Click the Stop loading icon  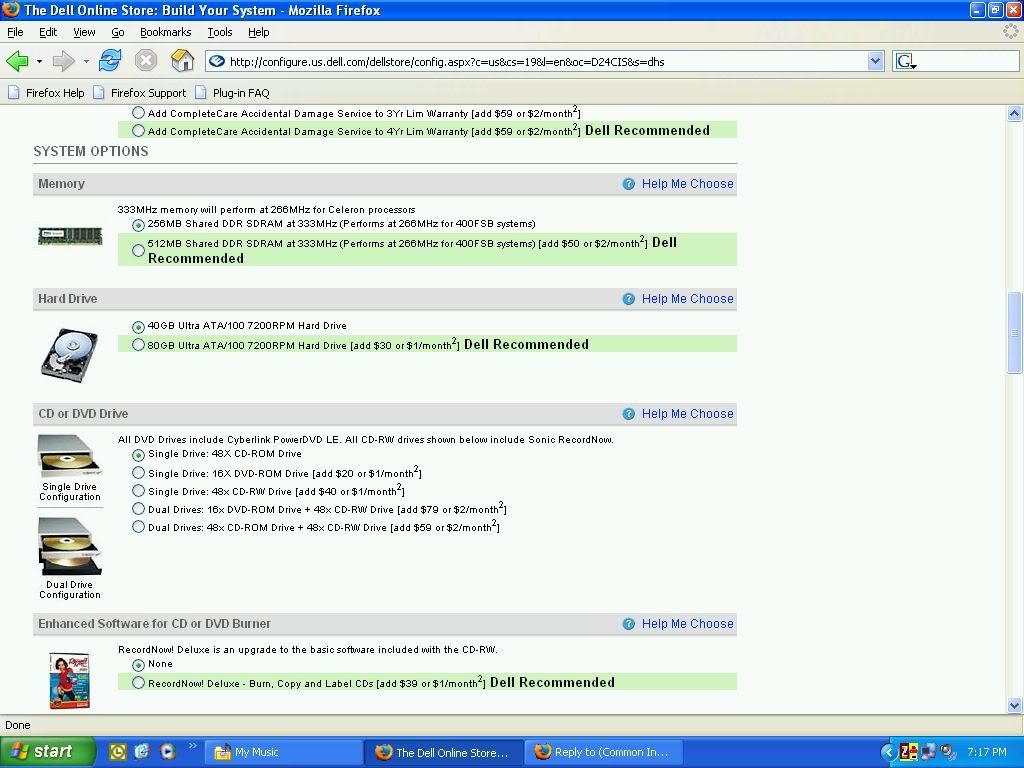(x=146, y=61)
